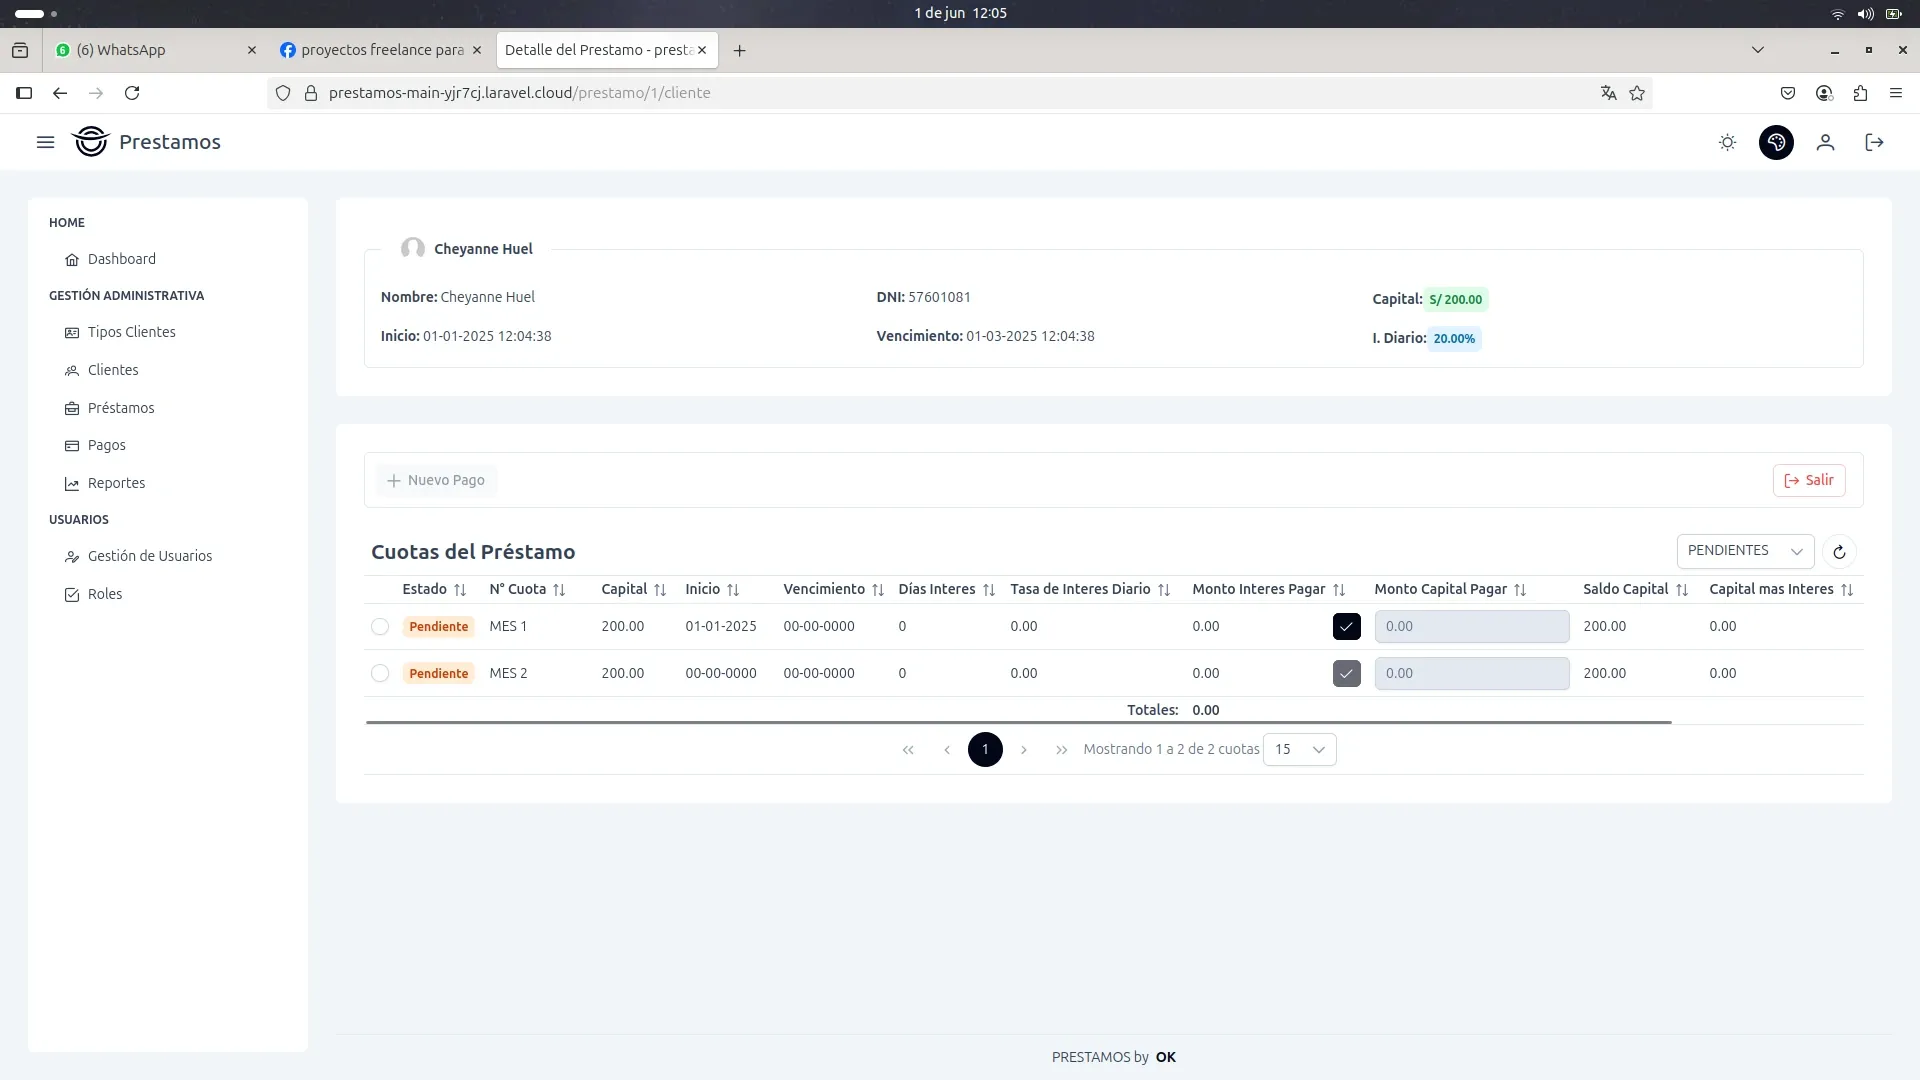The height and width of the screenshot is (1080, 1920).
Task: Click the hamburger menu icon beside Prestamos
Action: pos(45,142)
